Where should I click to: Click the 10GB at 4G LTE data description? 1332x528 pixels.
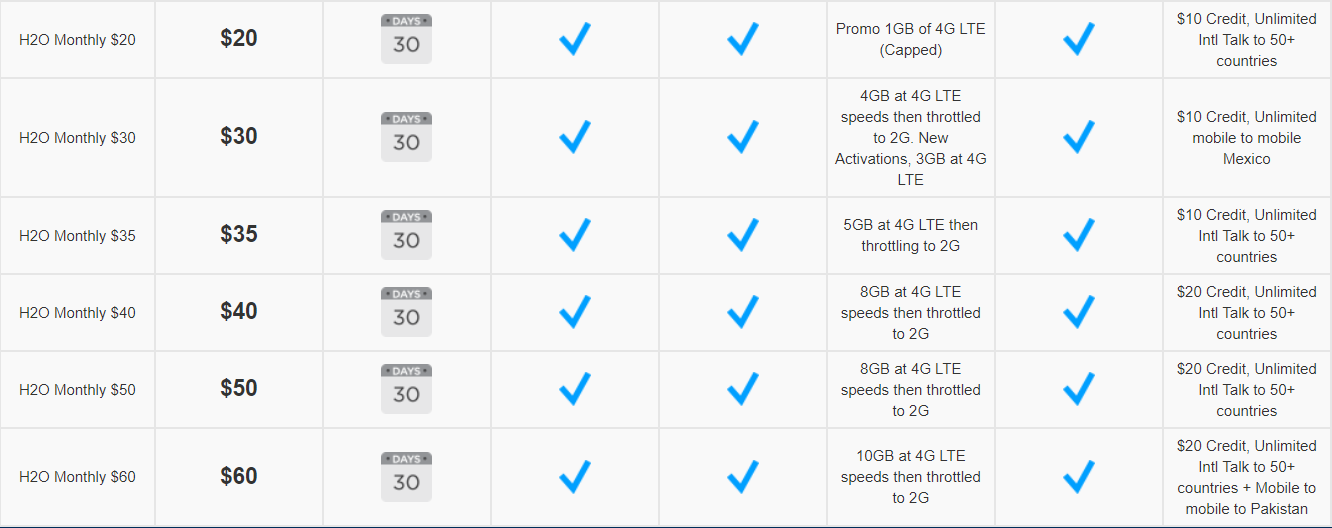coord(910,477)
